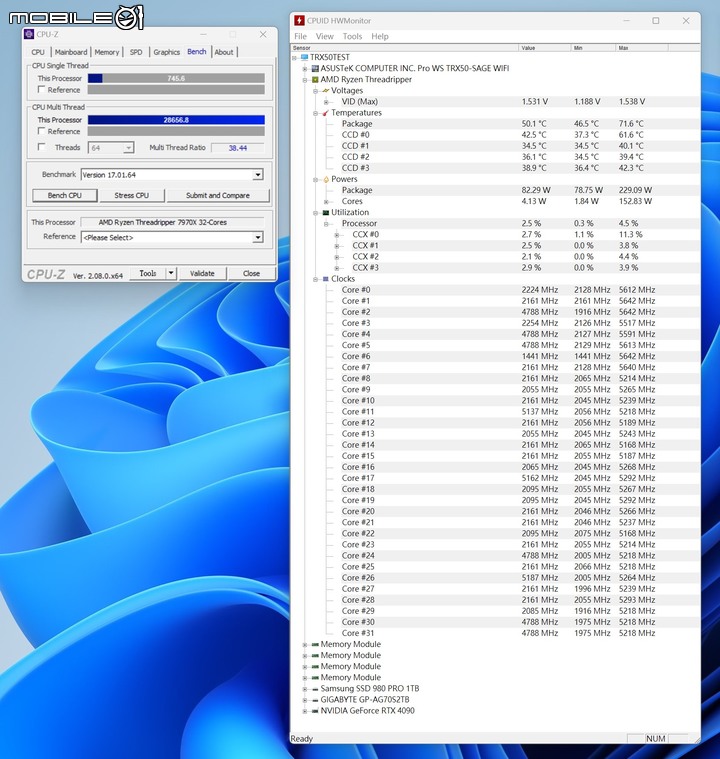720x759 pixels.
Task: Collapse the Temperatures node
Action: (x=315, y=113)
